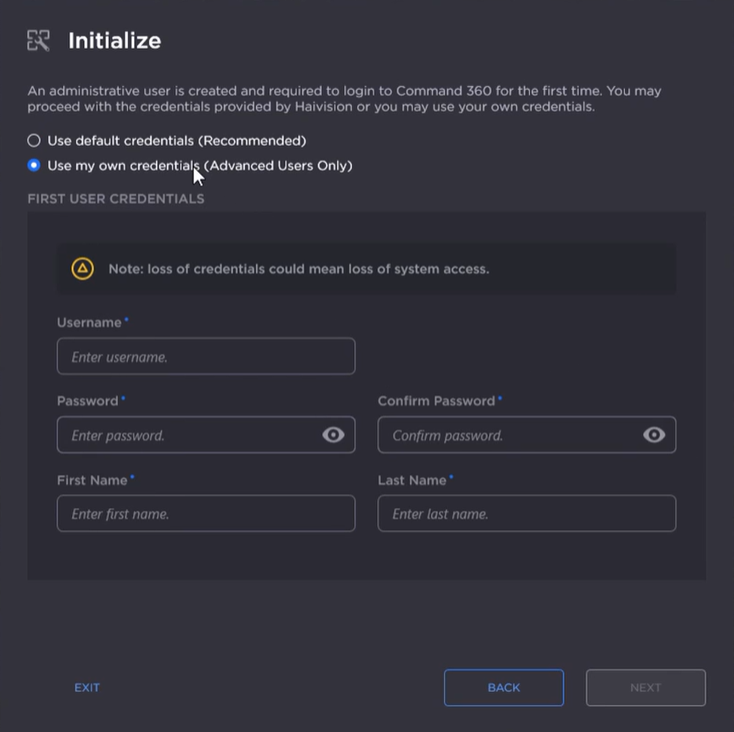The width and height of the screenshot is (734, 732).
Task: Select Use default credentials (Recommended) radio
Action: click(x=34, y=141)
